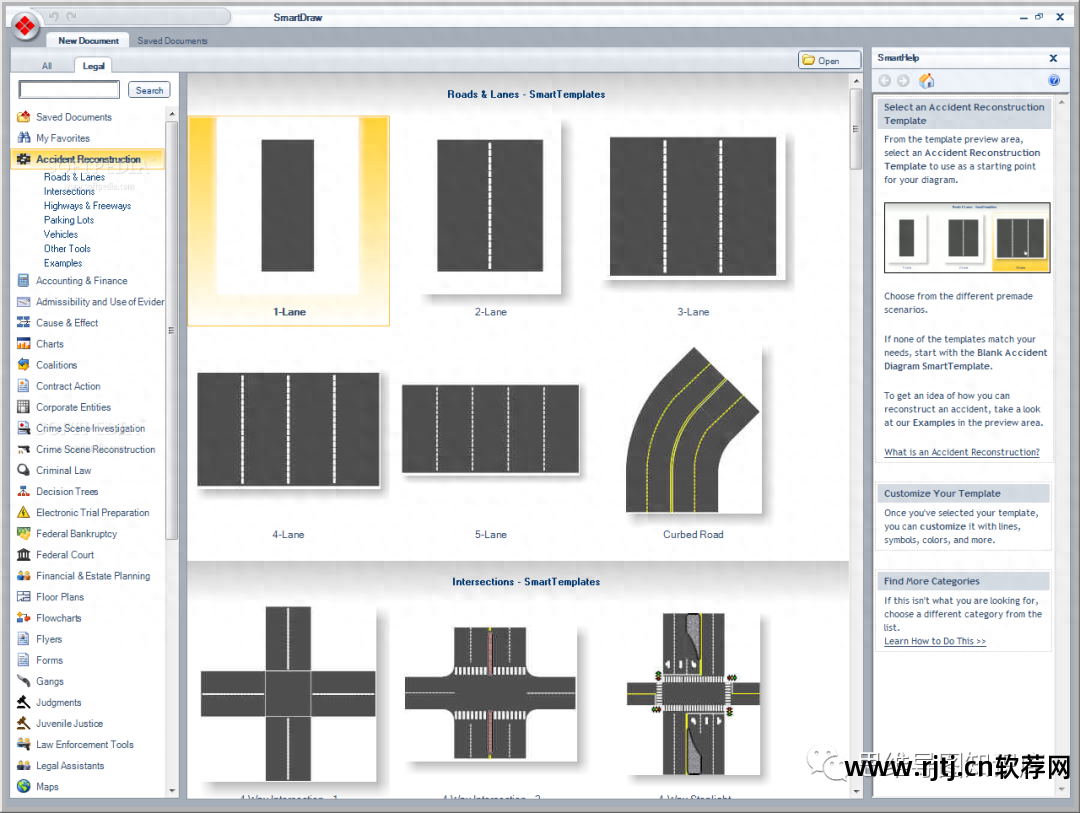This screenshot has width=1080, height=813.
Task: Select the intersection template with crosswalks
Action: pyautogui.click(x=490, y=693)
